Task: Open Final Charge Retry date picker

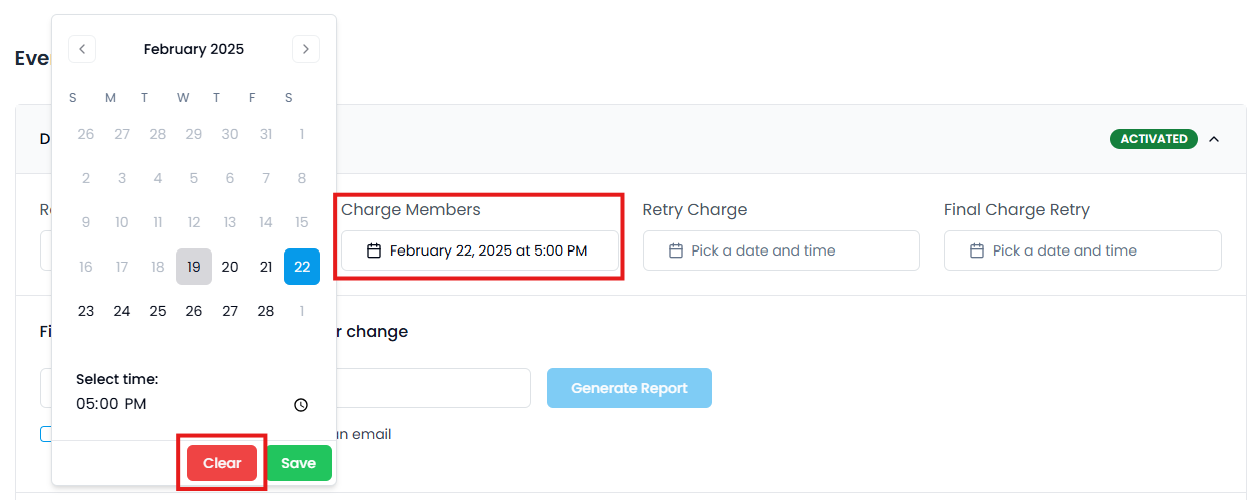Action: pyautogui.click(x=1082, y=251)
